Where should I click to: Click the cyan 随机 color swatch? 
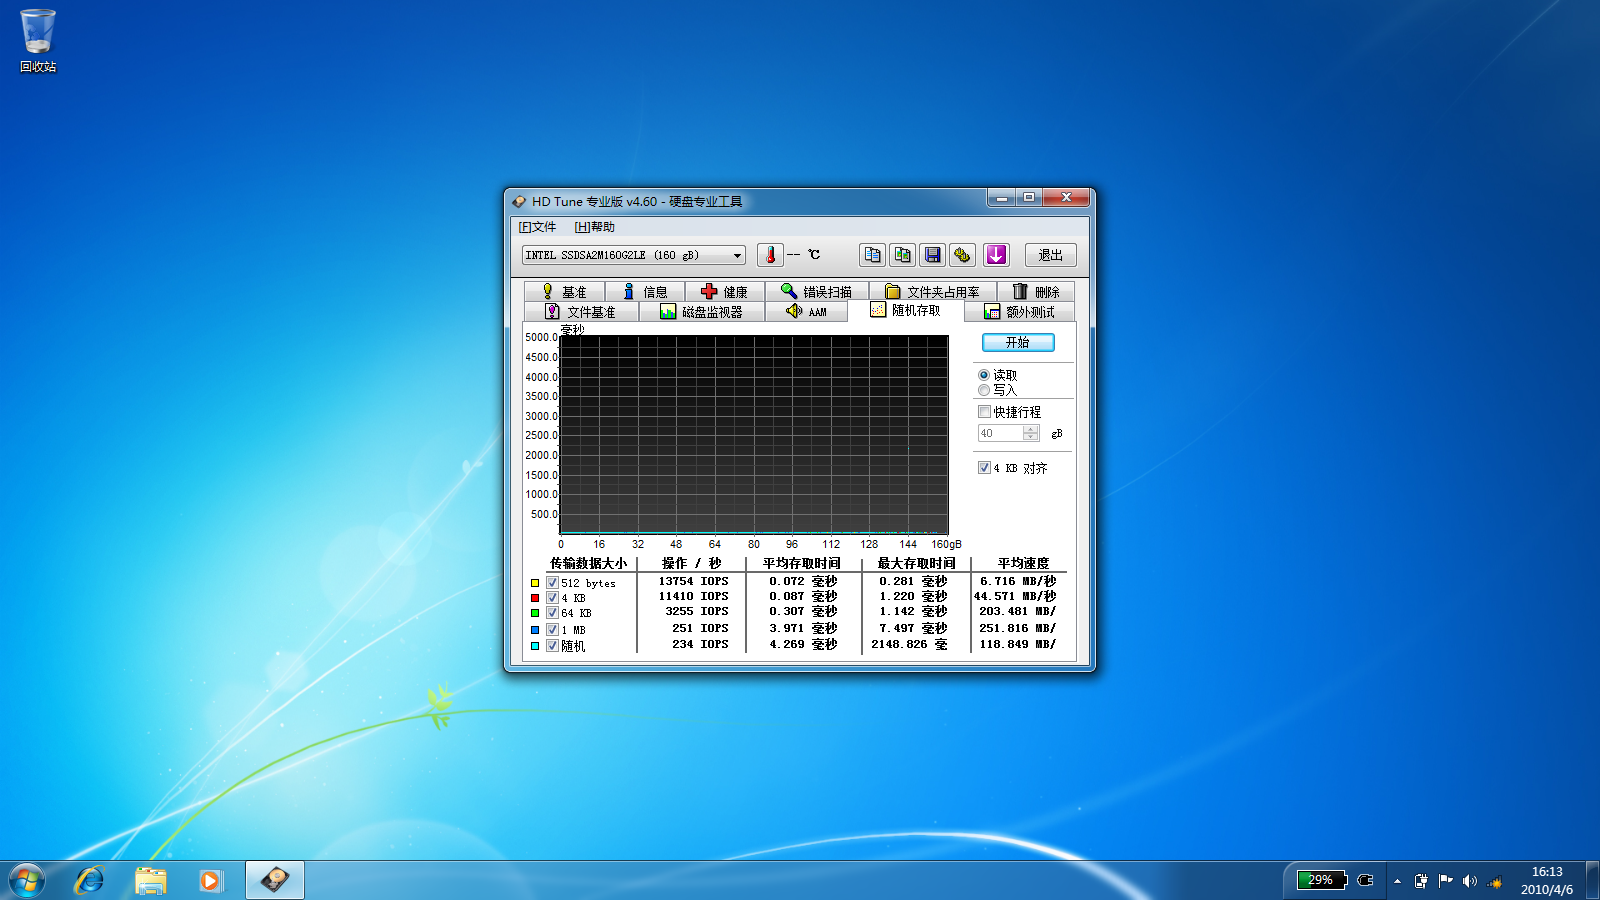point(535,646)
